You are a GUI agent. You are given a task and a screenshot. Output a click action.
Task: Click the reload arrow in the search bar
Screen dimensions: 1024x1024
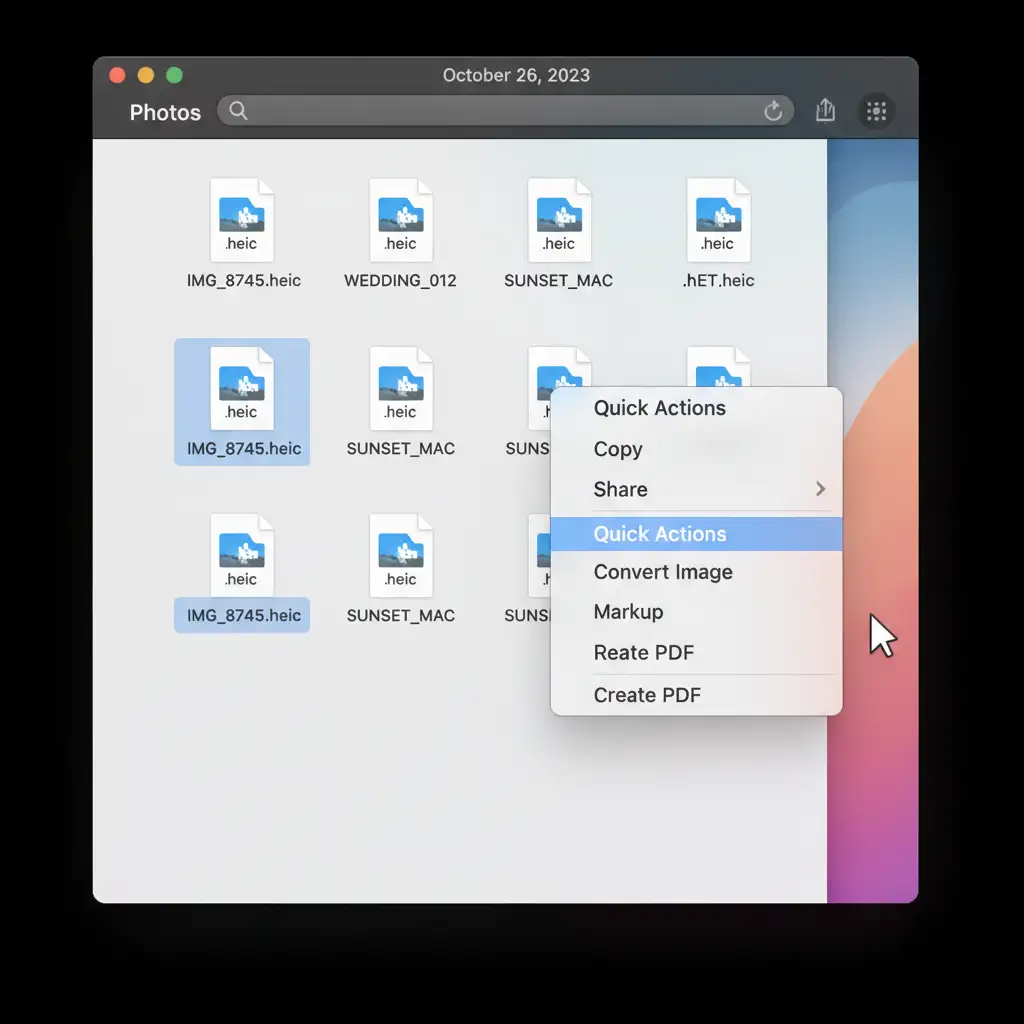[773, 112]
